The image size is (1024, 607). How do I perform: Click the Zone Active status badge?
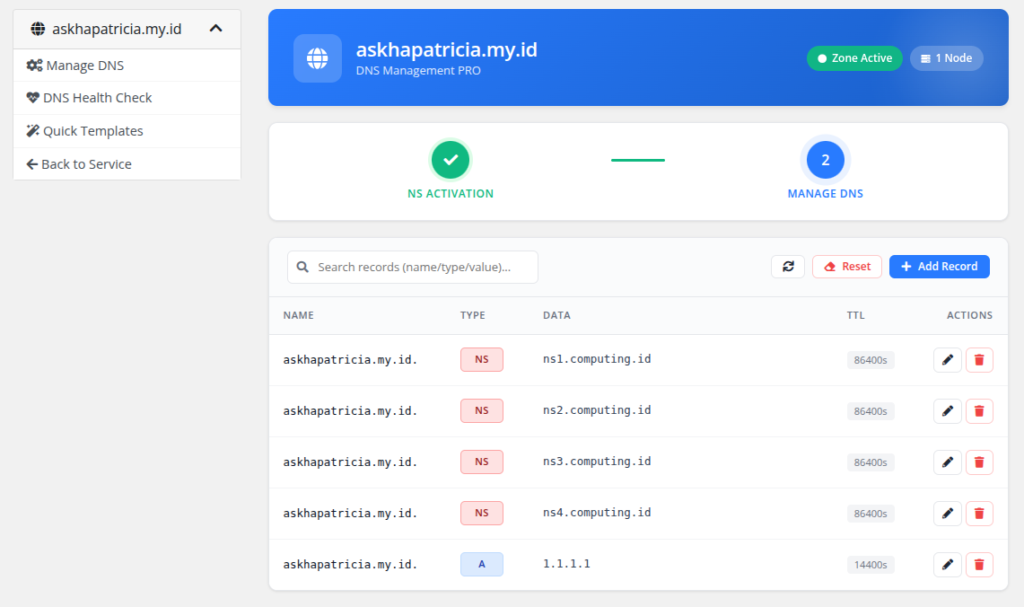pyautogui.click(x=854, y=58)
